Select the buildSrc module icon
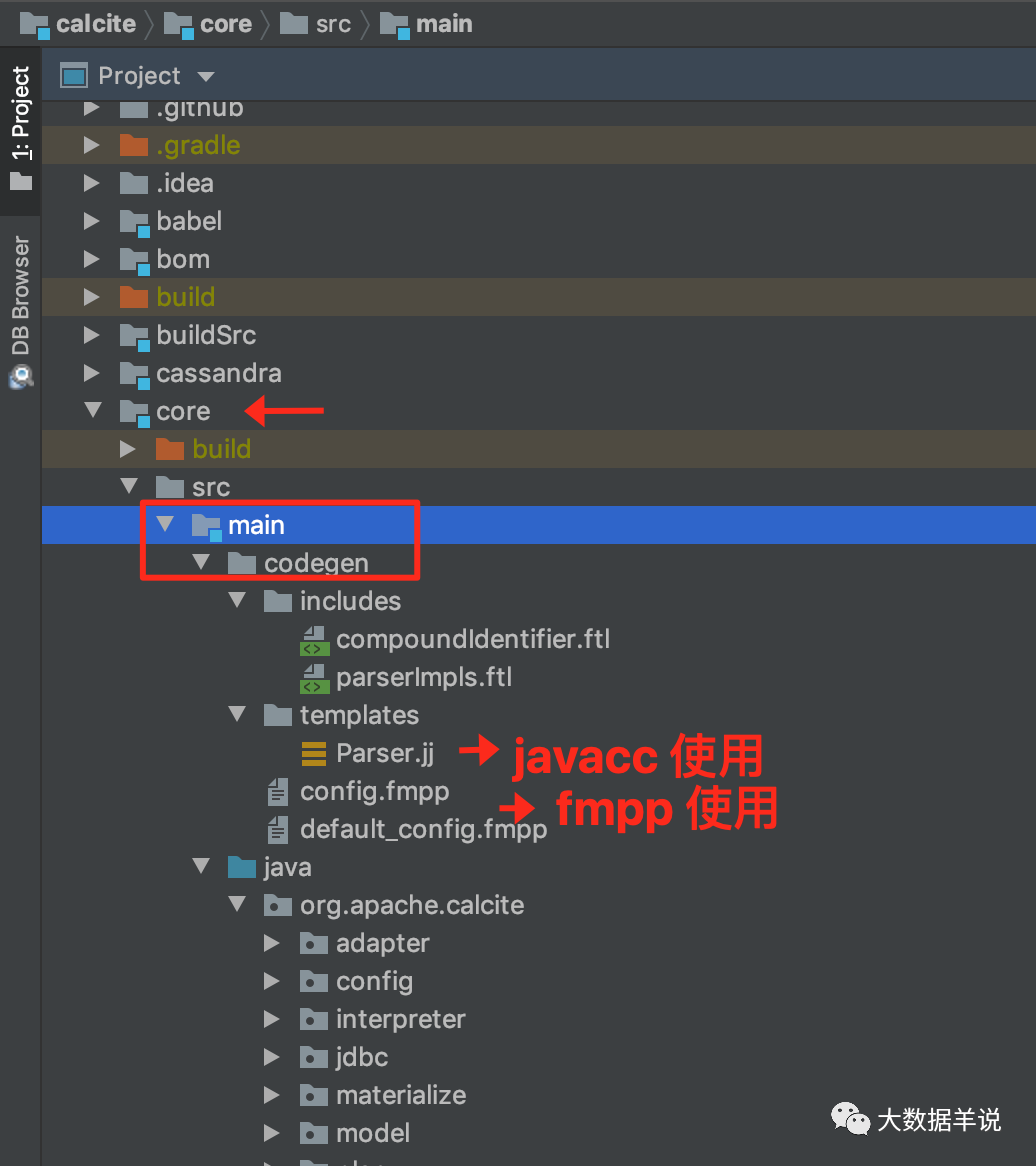This screenshot has height=1166, width=1036. click(135, 336)
